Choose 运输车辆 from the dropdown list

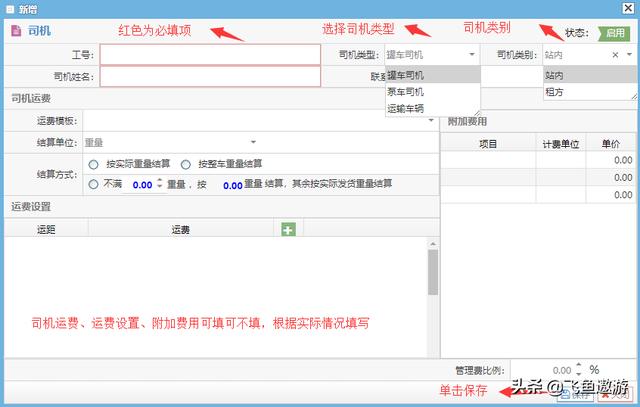(406, 107)
